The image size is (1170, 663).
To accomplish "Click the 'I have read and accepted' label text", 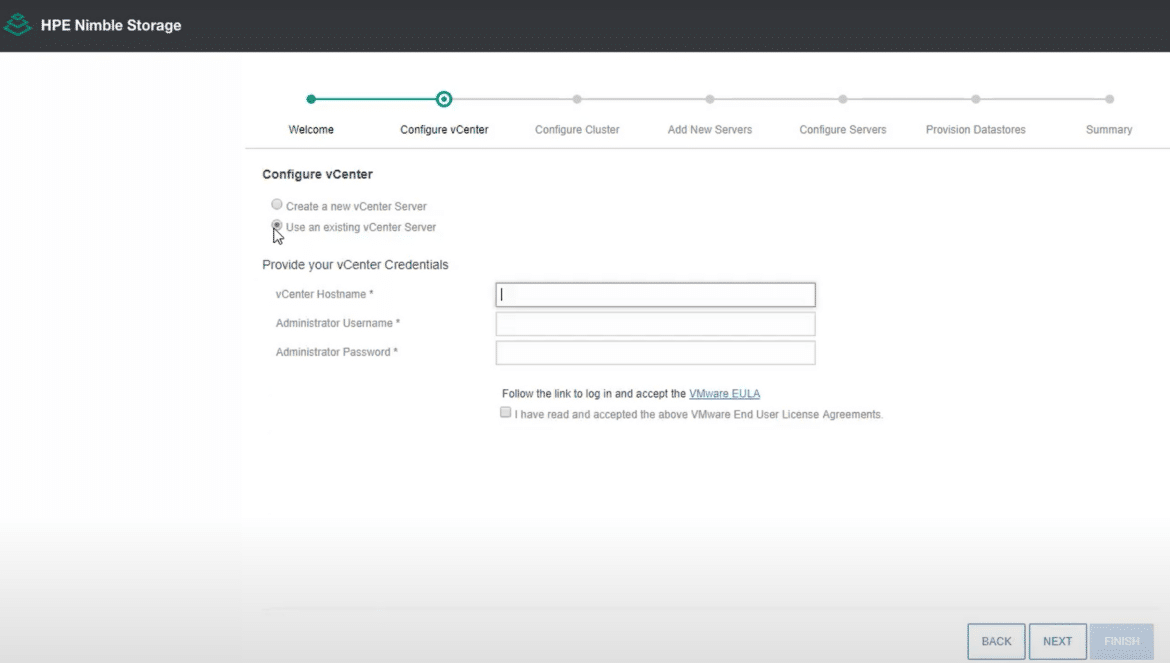I will point(698,415).
